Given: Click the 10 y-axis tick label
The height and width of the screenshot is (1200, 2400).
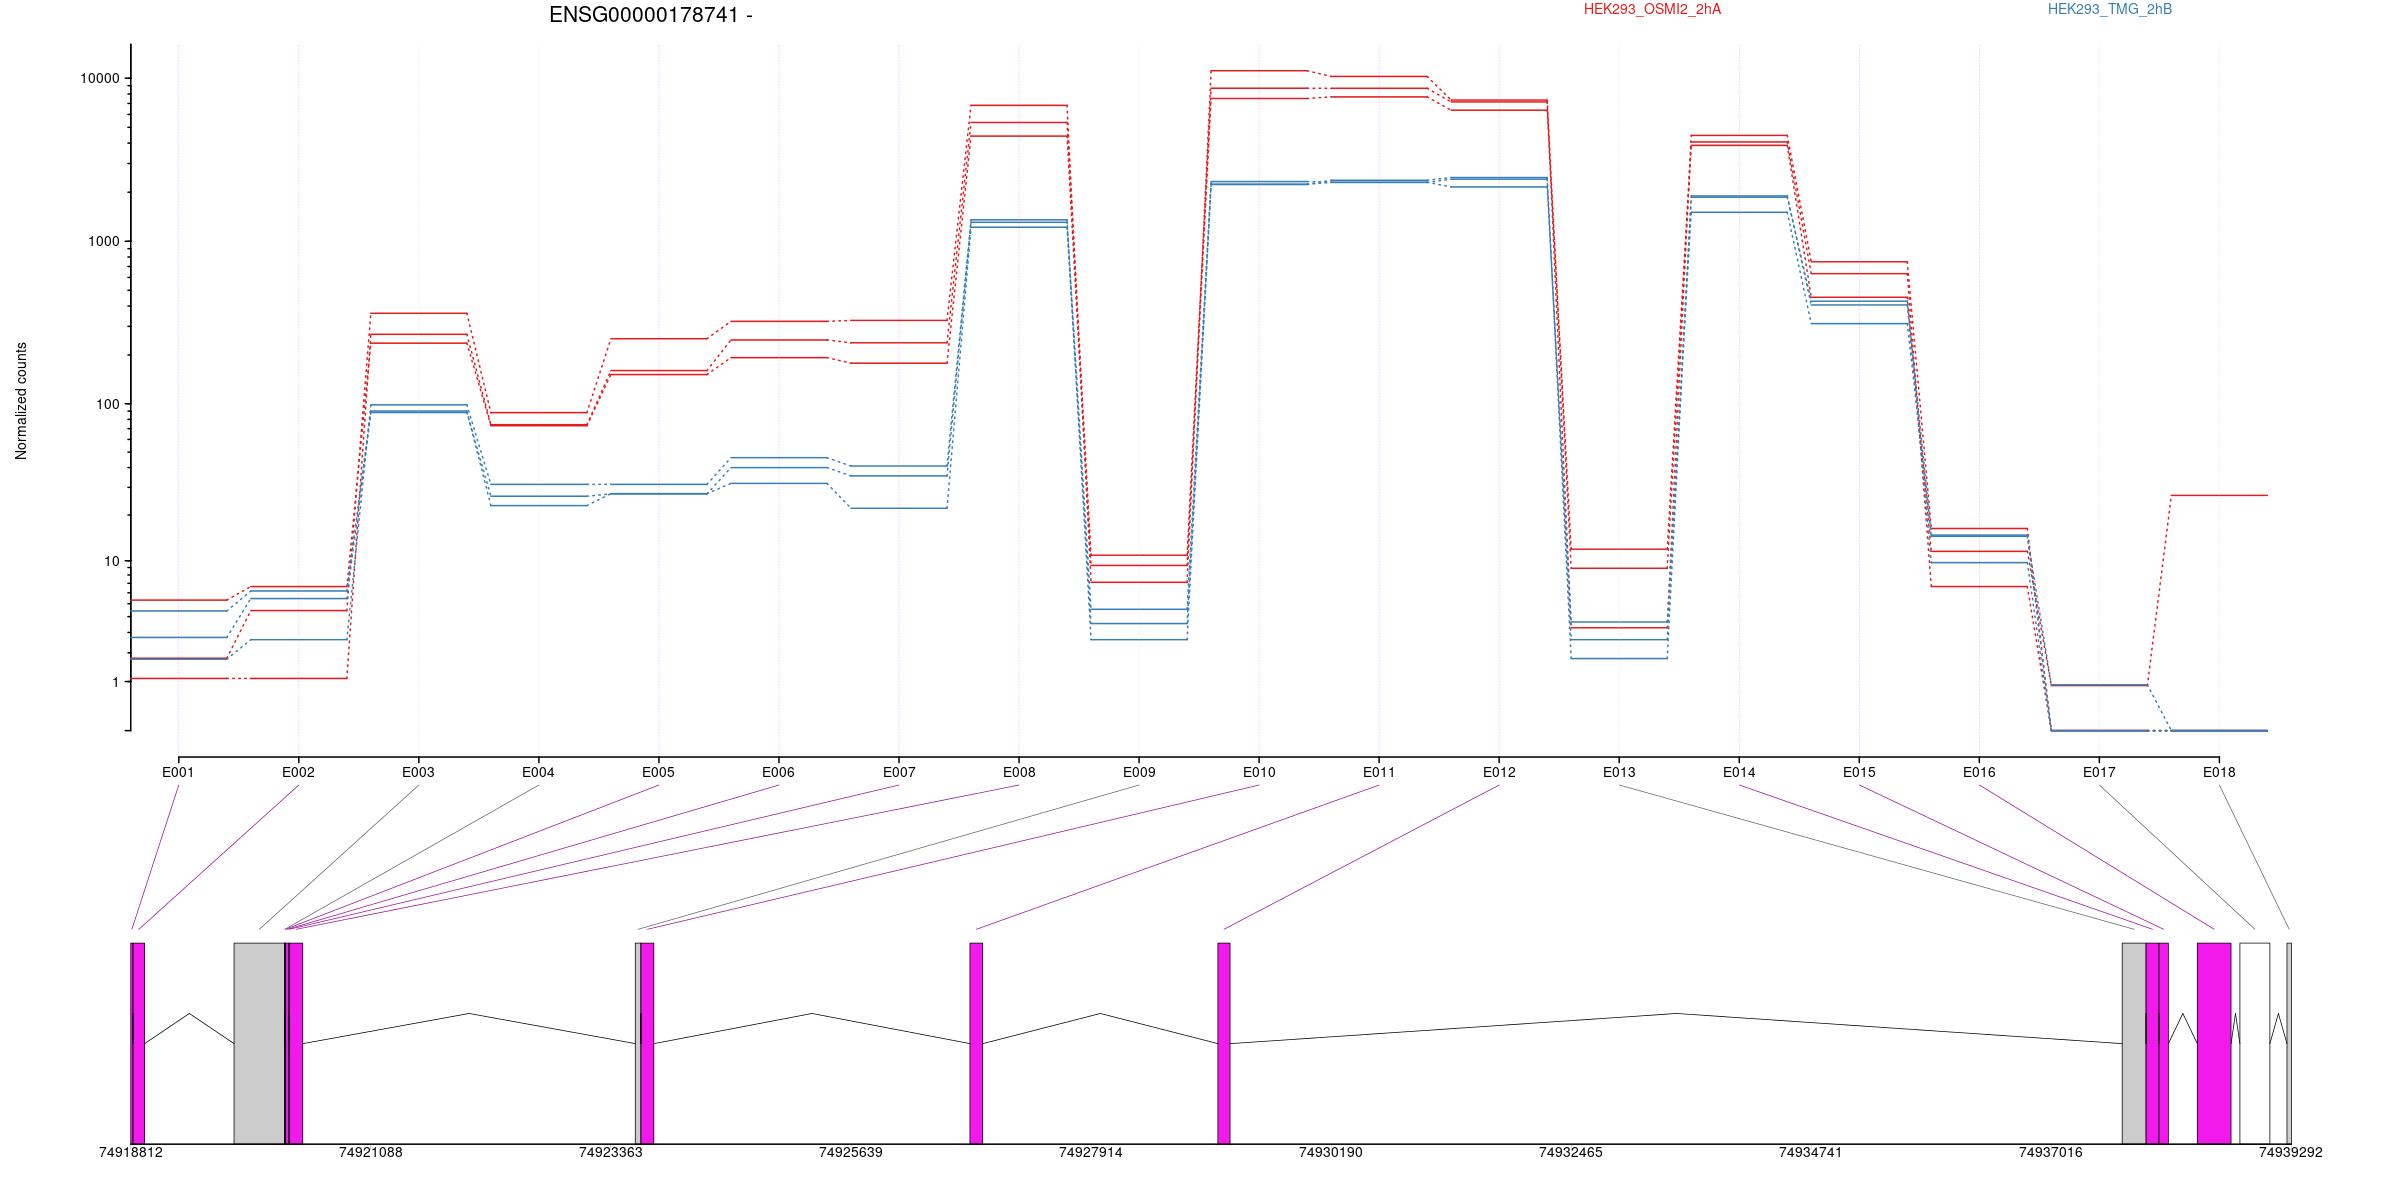Looking at the screenshot, I should 110,561.
